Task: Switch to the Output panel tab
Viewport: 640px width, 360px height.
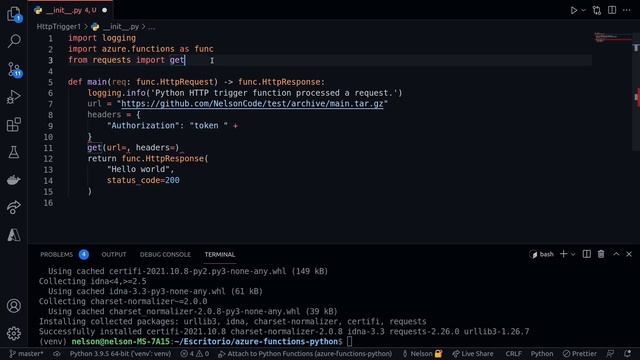Action: [x=114, y=254]
